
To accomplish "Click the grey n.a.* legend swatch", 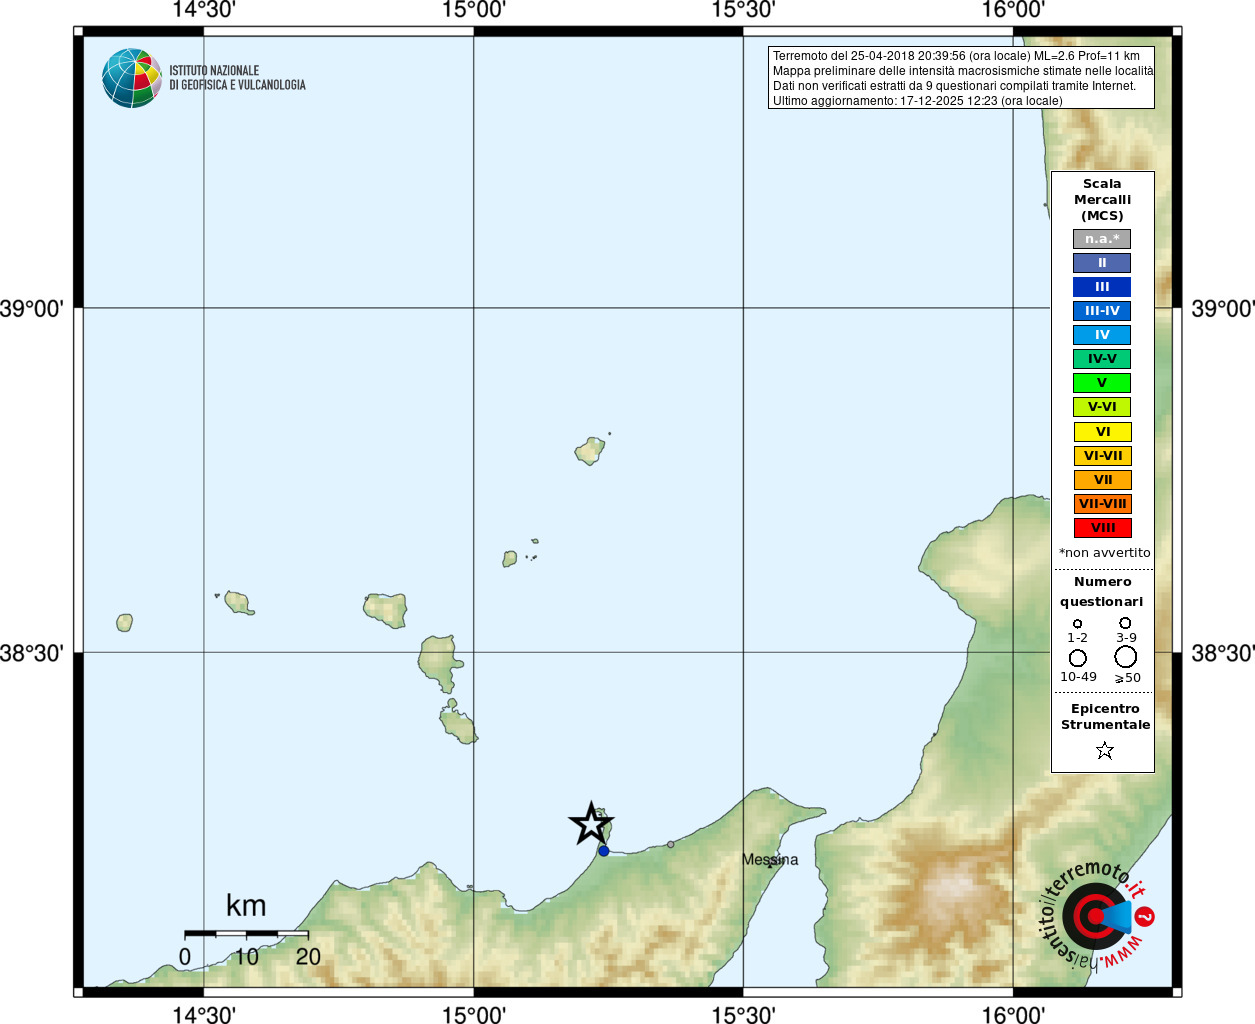I will (1102, 239).
